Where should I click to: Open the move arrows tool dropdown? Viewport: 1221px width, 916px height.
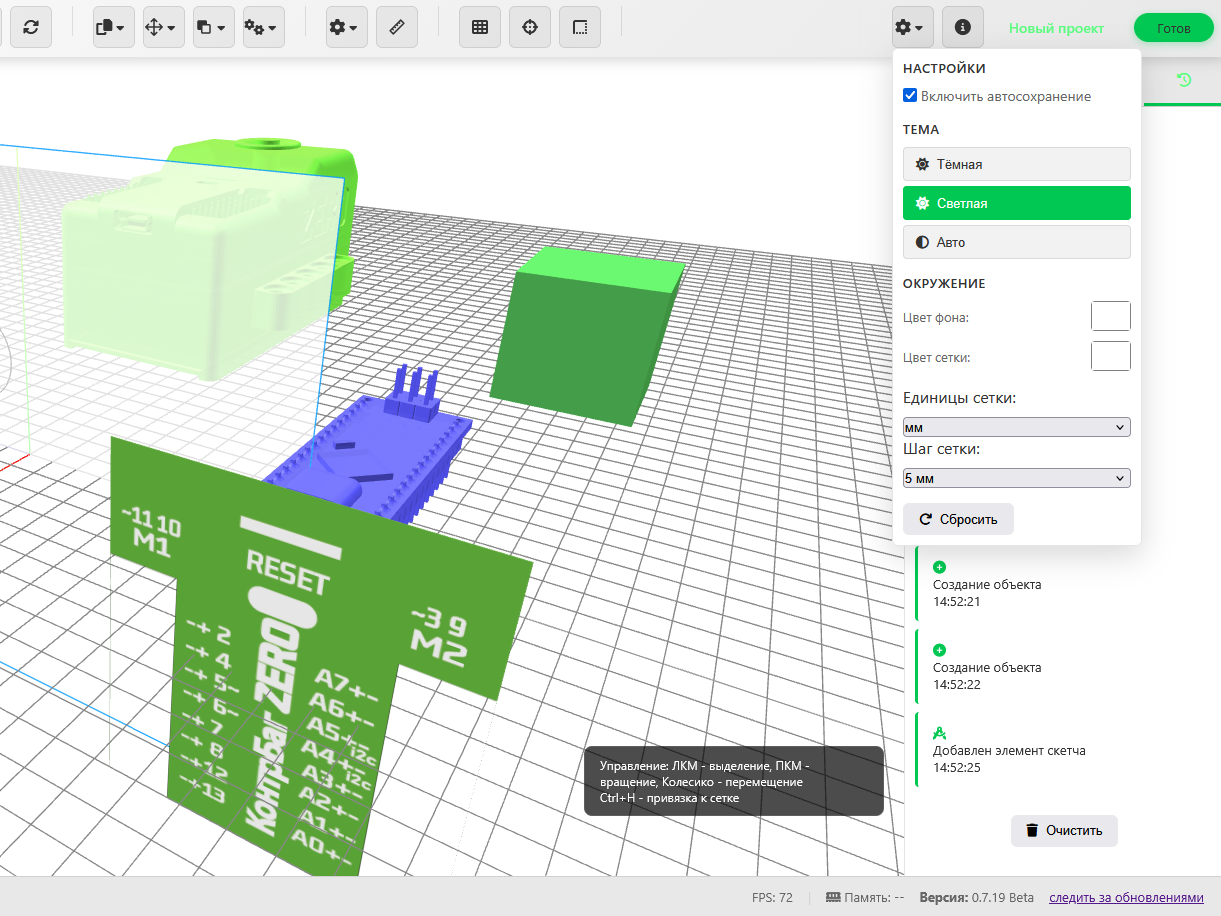pos(164,27)
